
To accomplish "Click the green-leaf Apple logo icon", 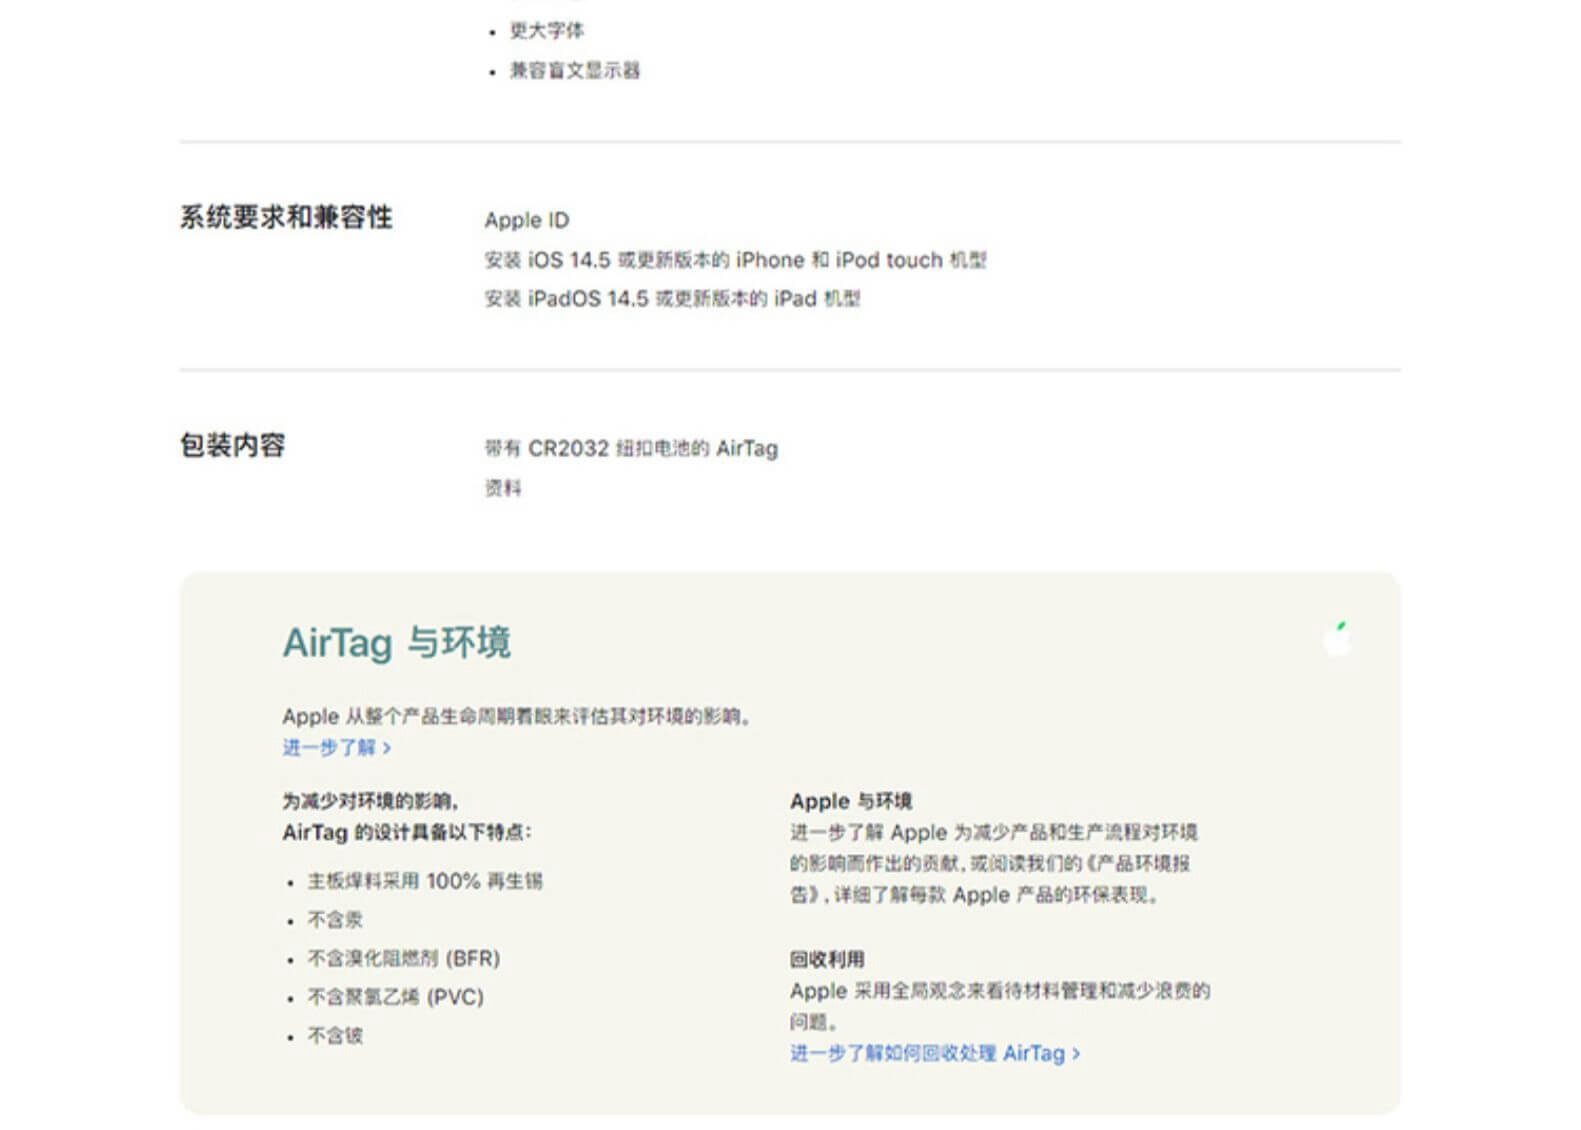I will coord(1337,638).
